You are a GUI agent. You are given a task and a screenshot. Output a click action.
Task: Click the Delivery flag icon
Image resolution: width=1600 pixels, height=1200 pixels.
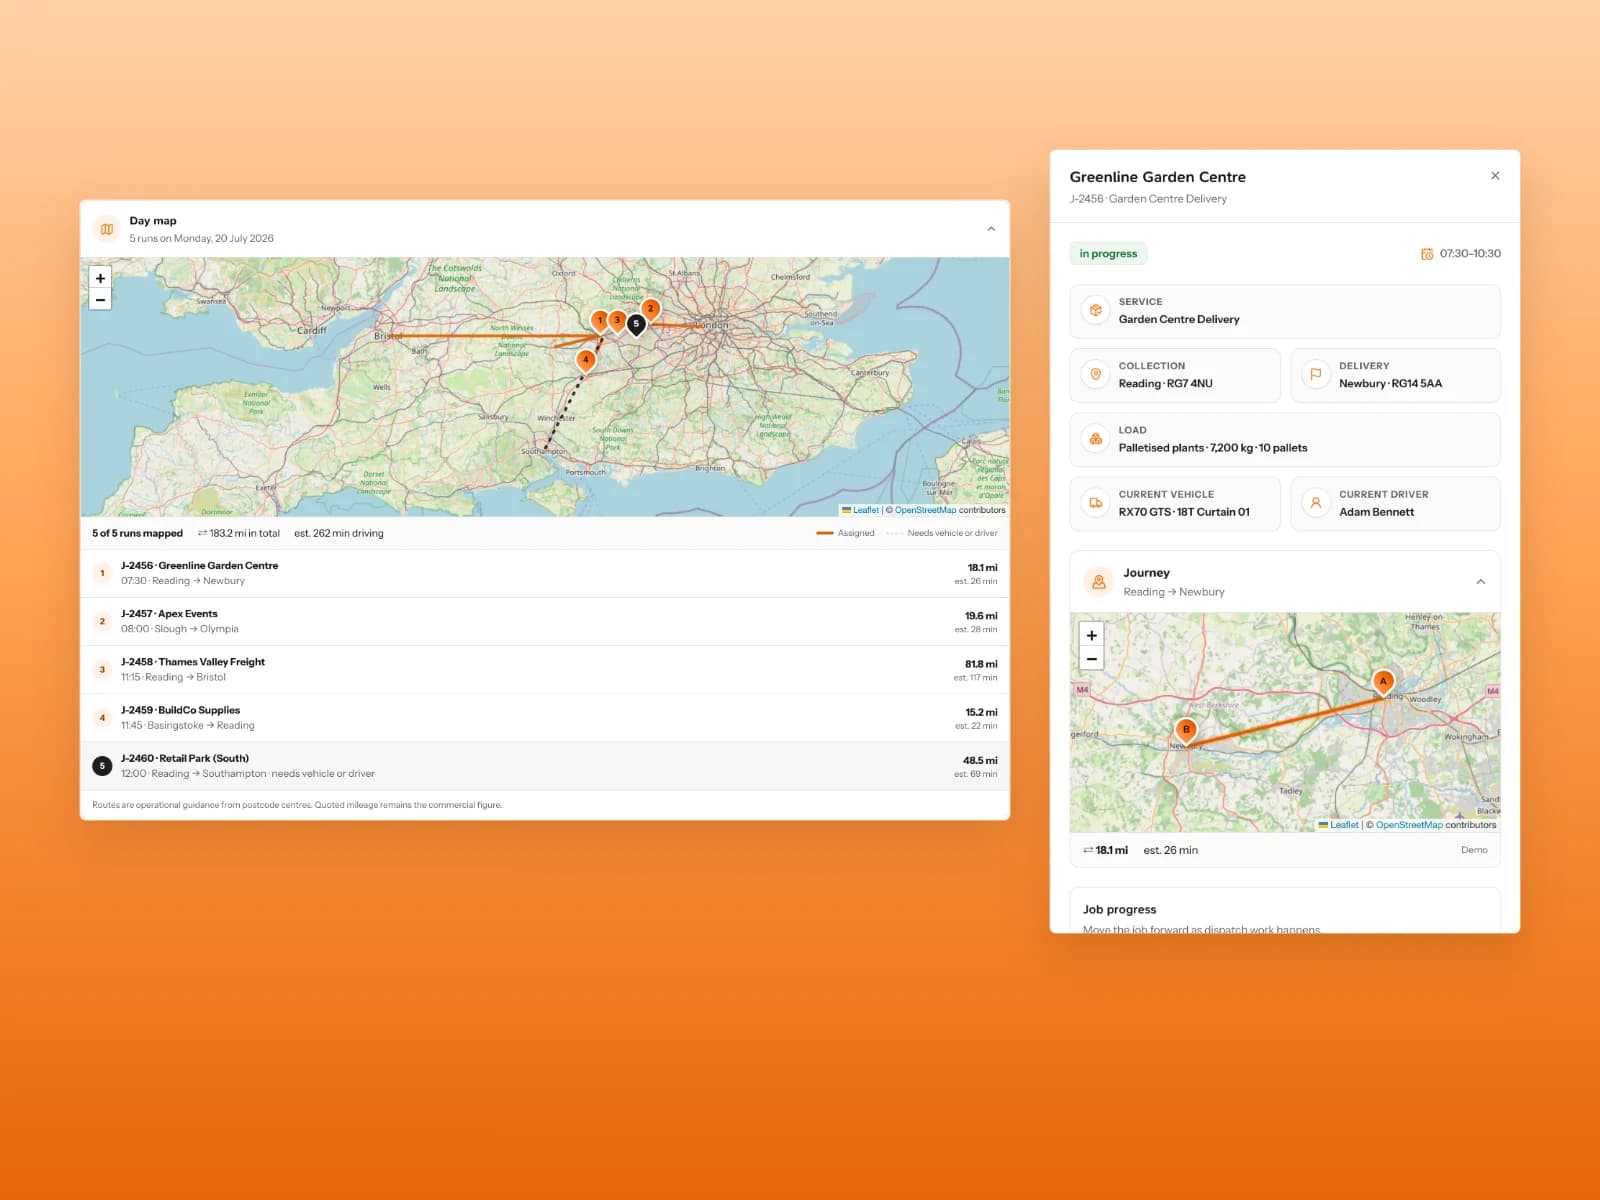pyautogui.click(x=1316, y=375)
